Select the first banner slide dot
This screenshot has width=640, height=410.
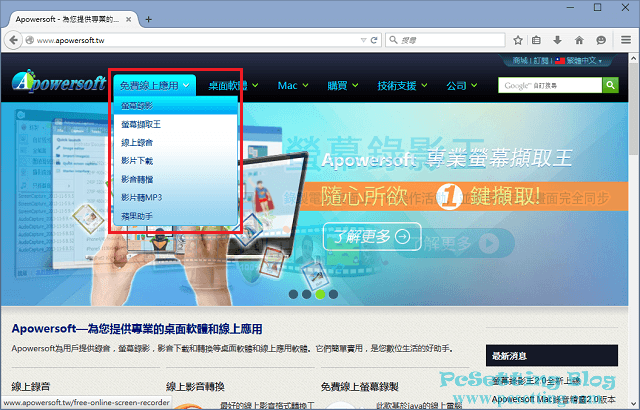coord(293,294)
